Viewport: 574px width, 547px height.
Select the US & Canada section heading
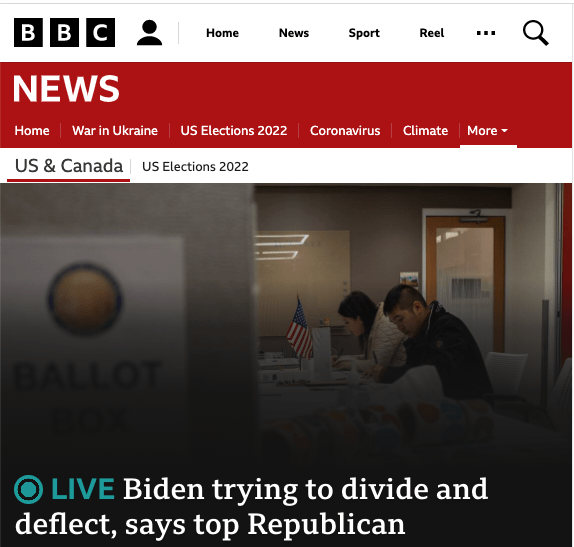[x=69, y=166]
